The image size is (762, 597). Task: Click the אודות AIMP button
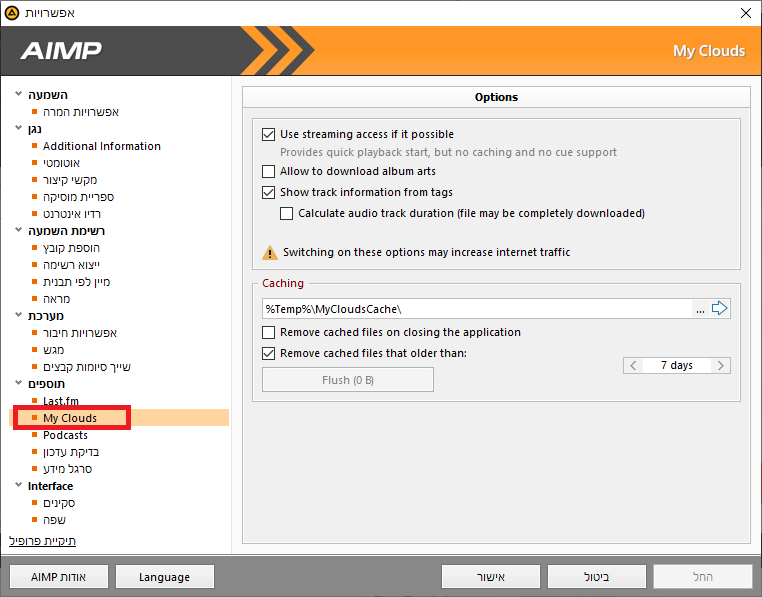59,577
